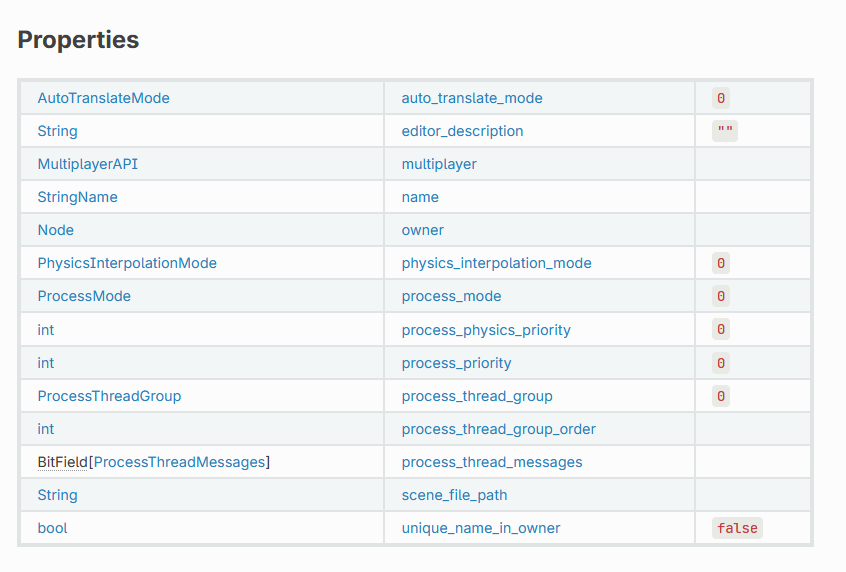Open the PhysicsInterpolationMode type link
Screen dimensions: 846x572
(127, 263)
